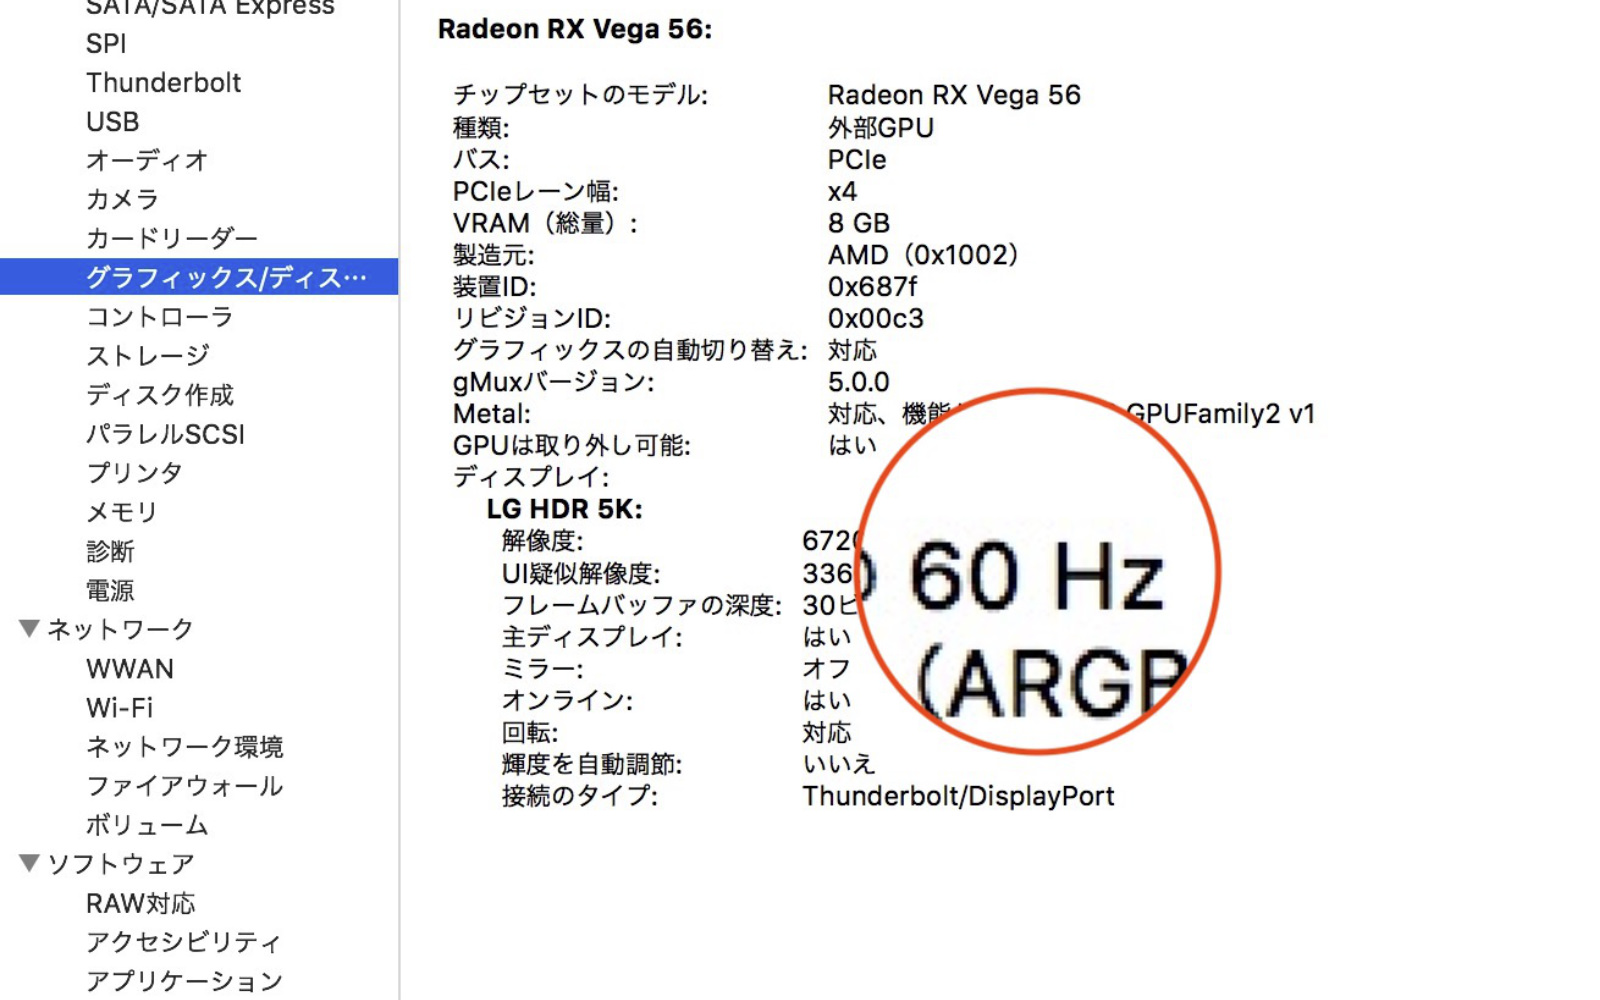This screenshot has height=1000, width=1600.
Task: Click the Thunderbolt/DisplayPort connection value
Action: 958,796
